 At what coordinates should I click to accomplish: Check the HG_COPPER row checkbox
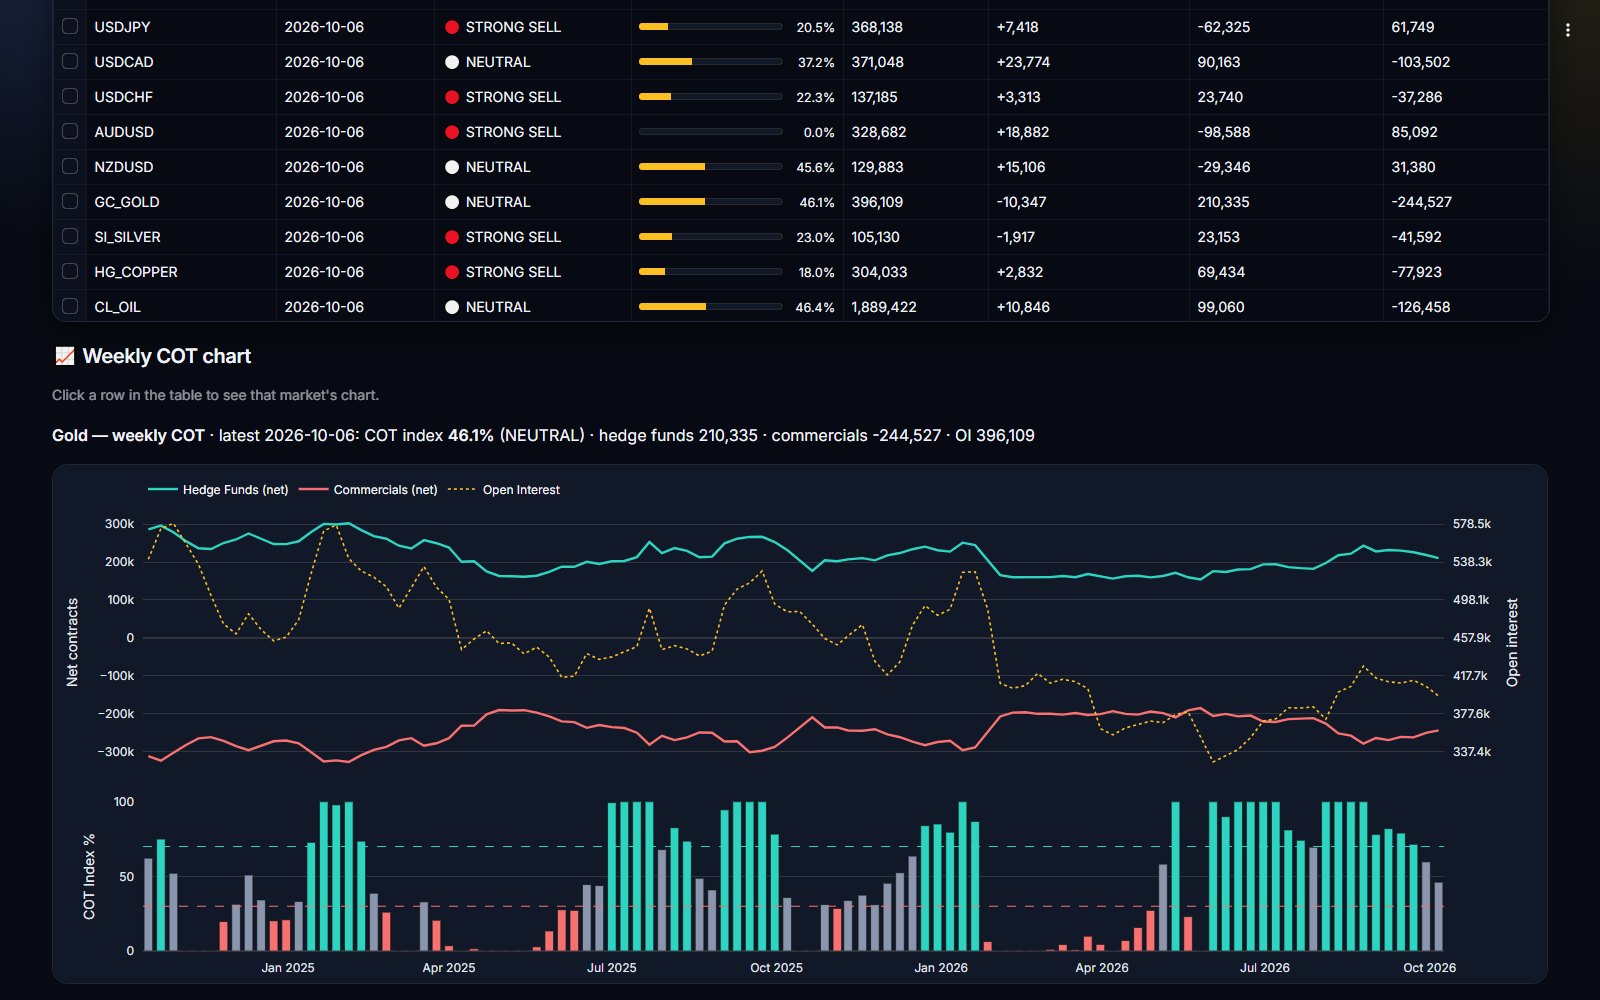[x=70, y=271]
